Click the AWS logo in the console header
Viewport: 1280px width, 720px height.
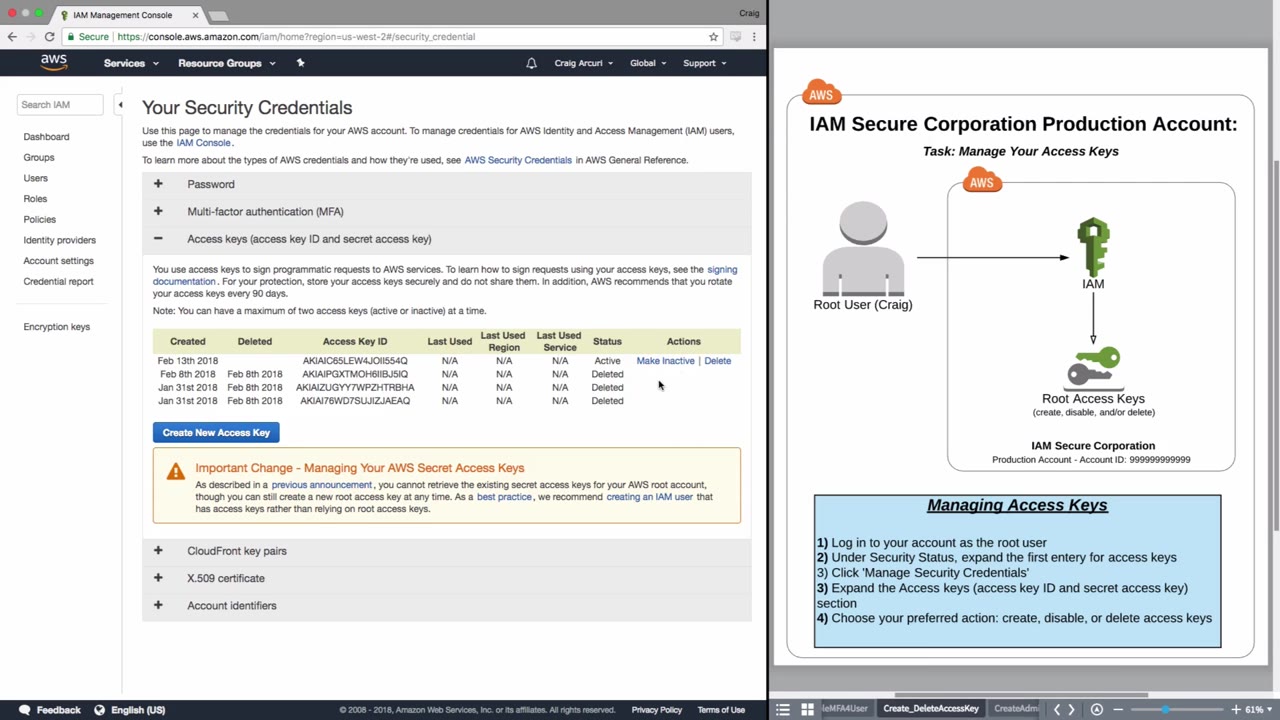(x=54, y=63)
